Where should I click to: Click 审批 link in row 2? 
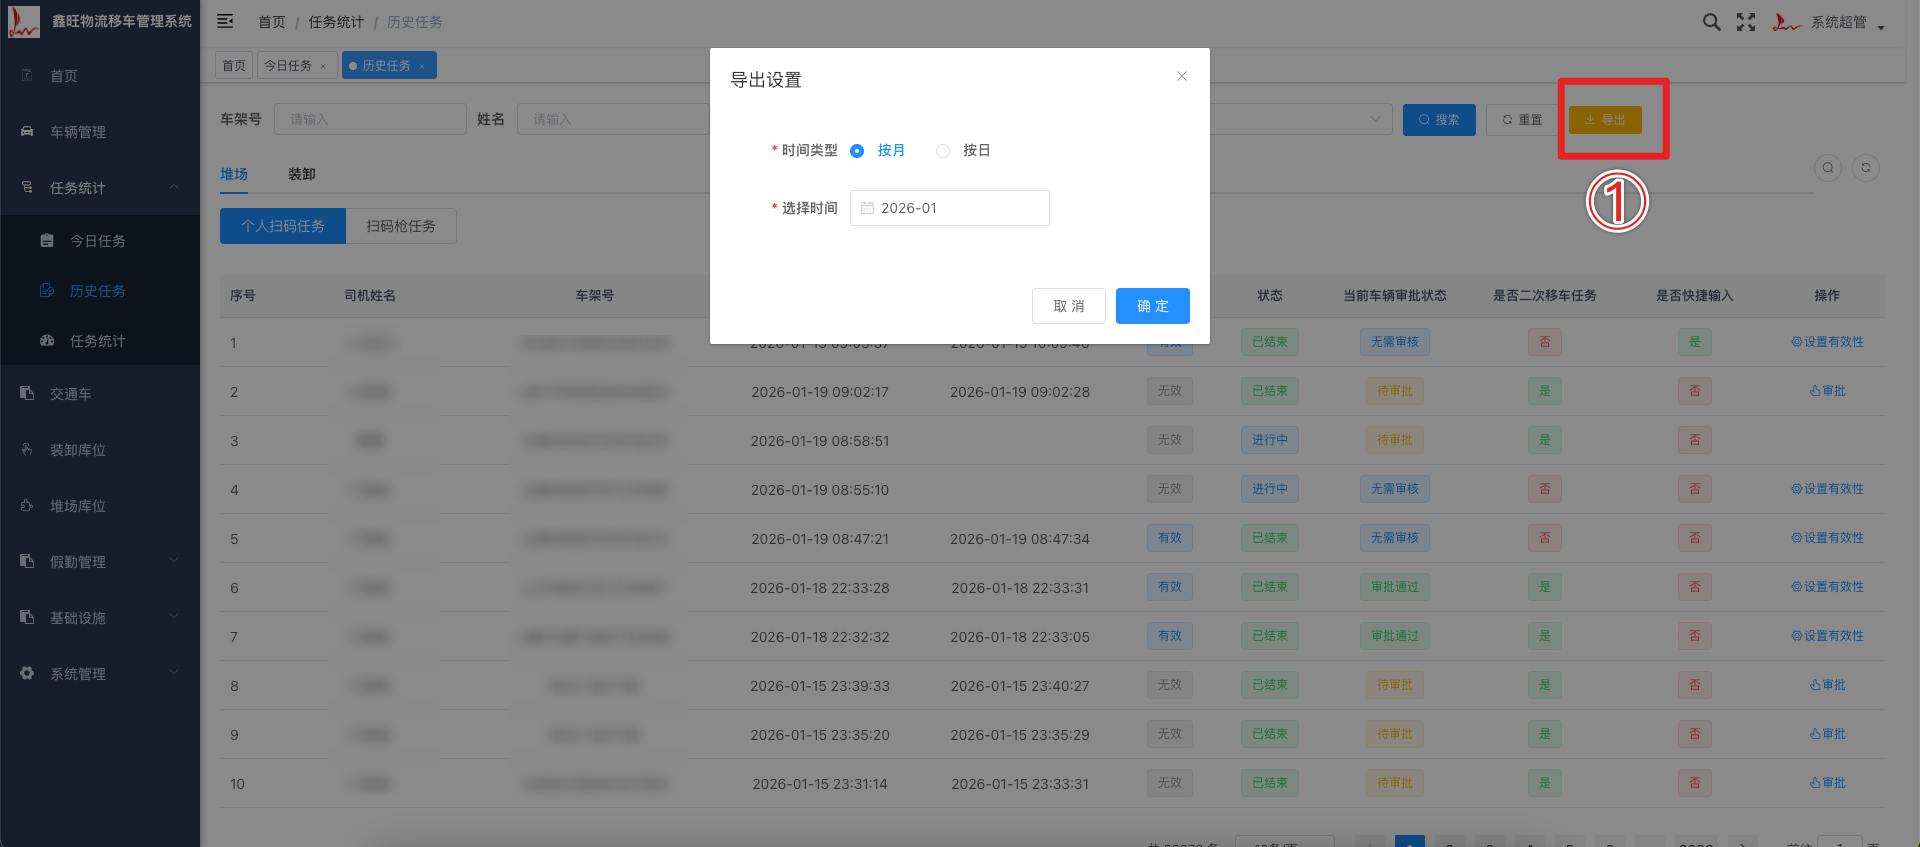pos(1827,391)
